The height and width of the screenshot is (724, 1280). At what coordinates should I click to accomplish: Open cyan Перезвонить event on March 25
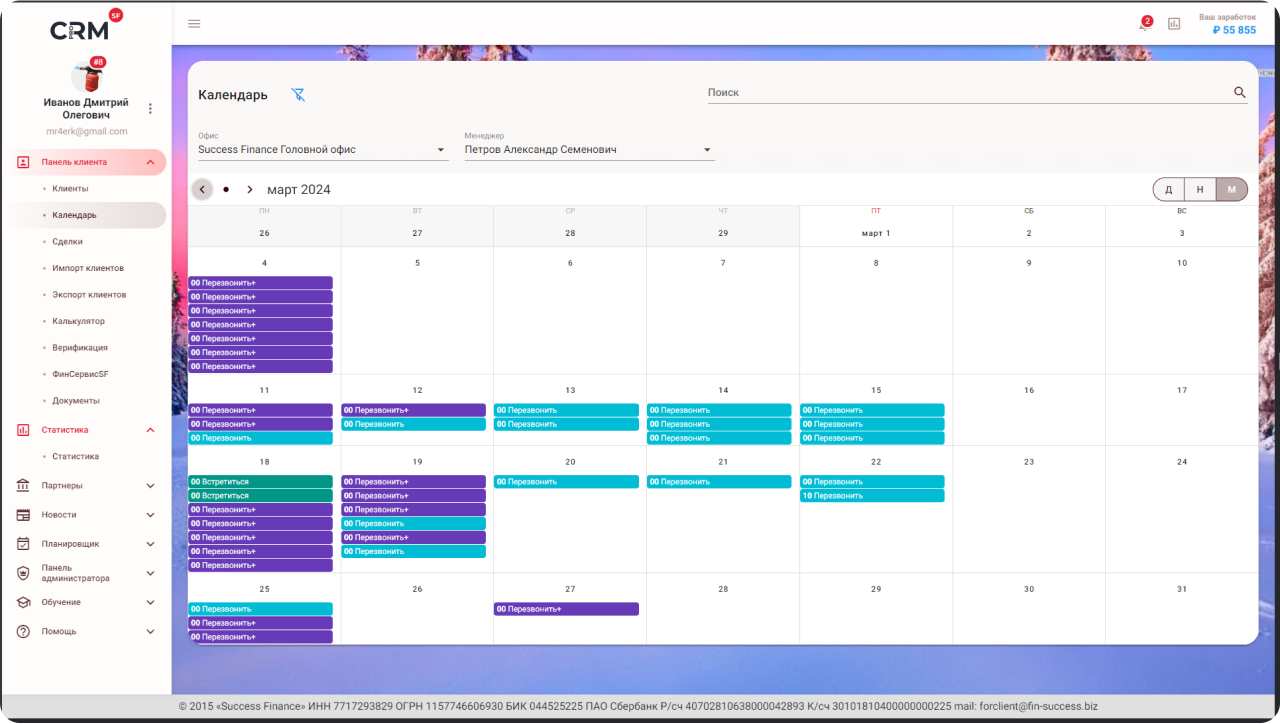click(x=260, y=609)
